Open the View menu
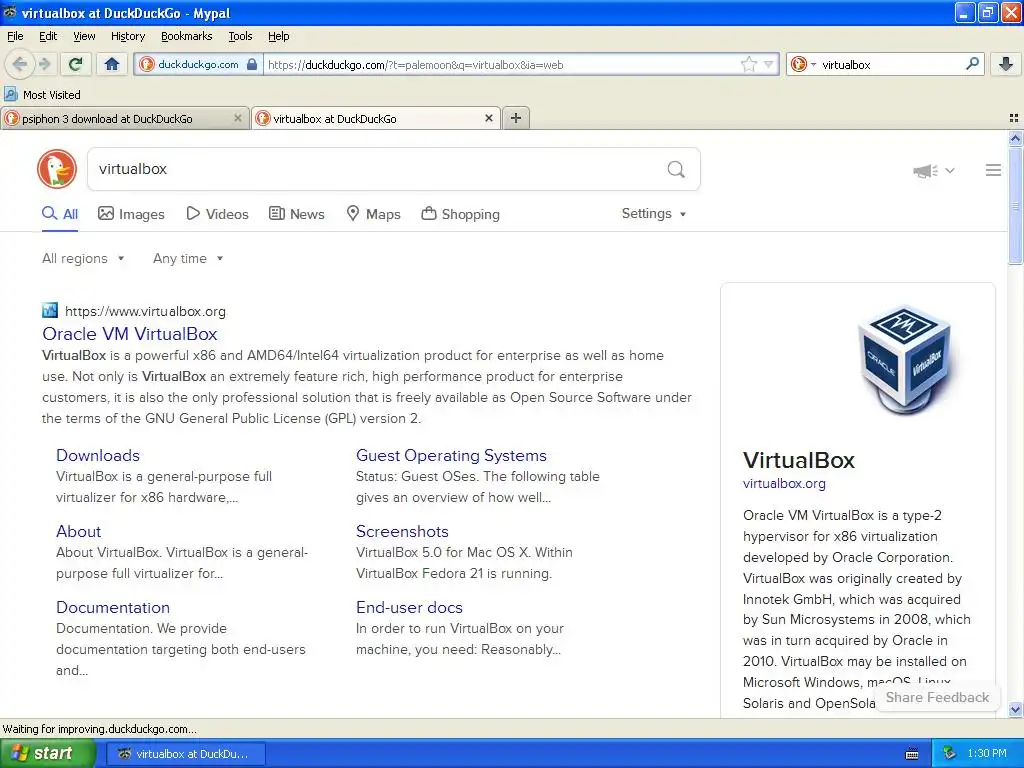 [x=84, y=36]
